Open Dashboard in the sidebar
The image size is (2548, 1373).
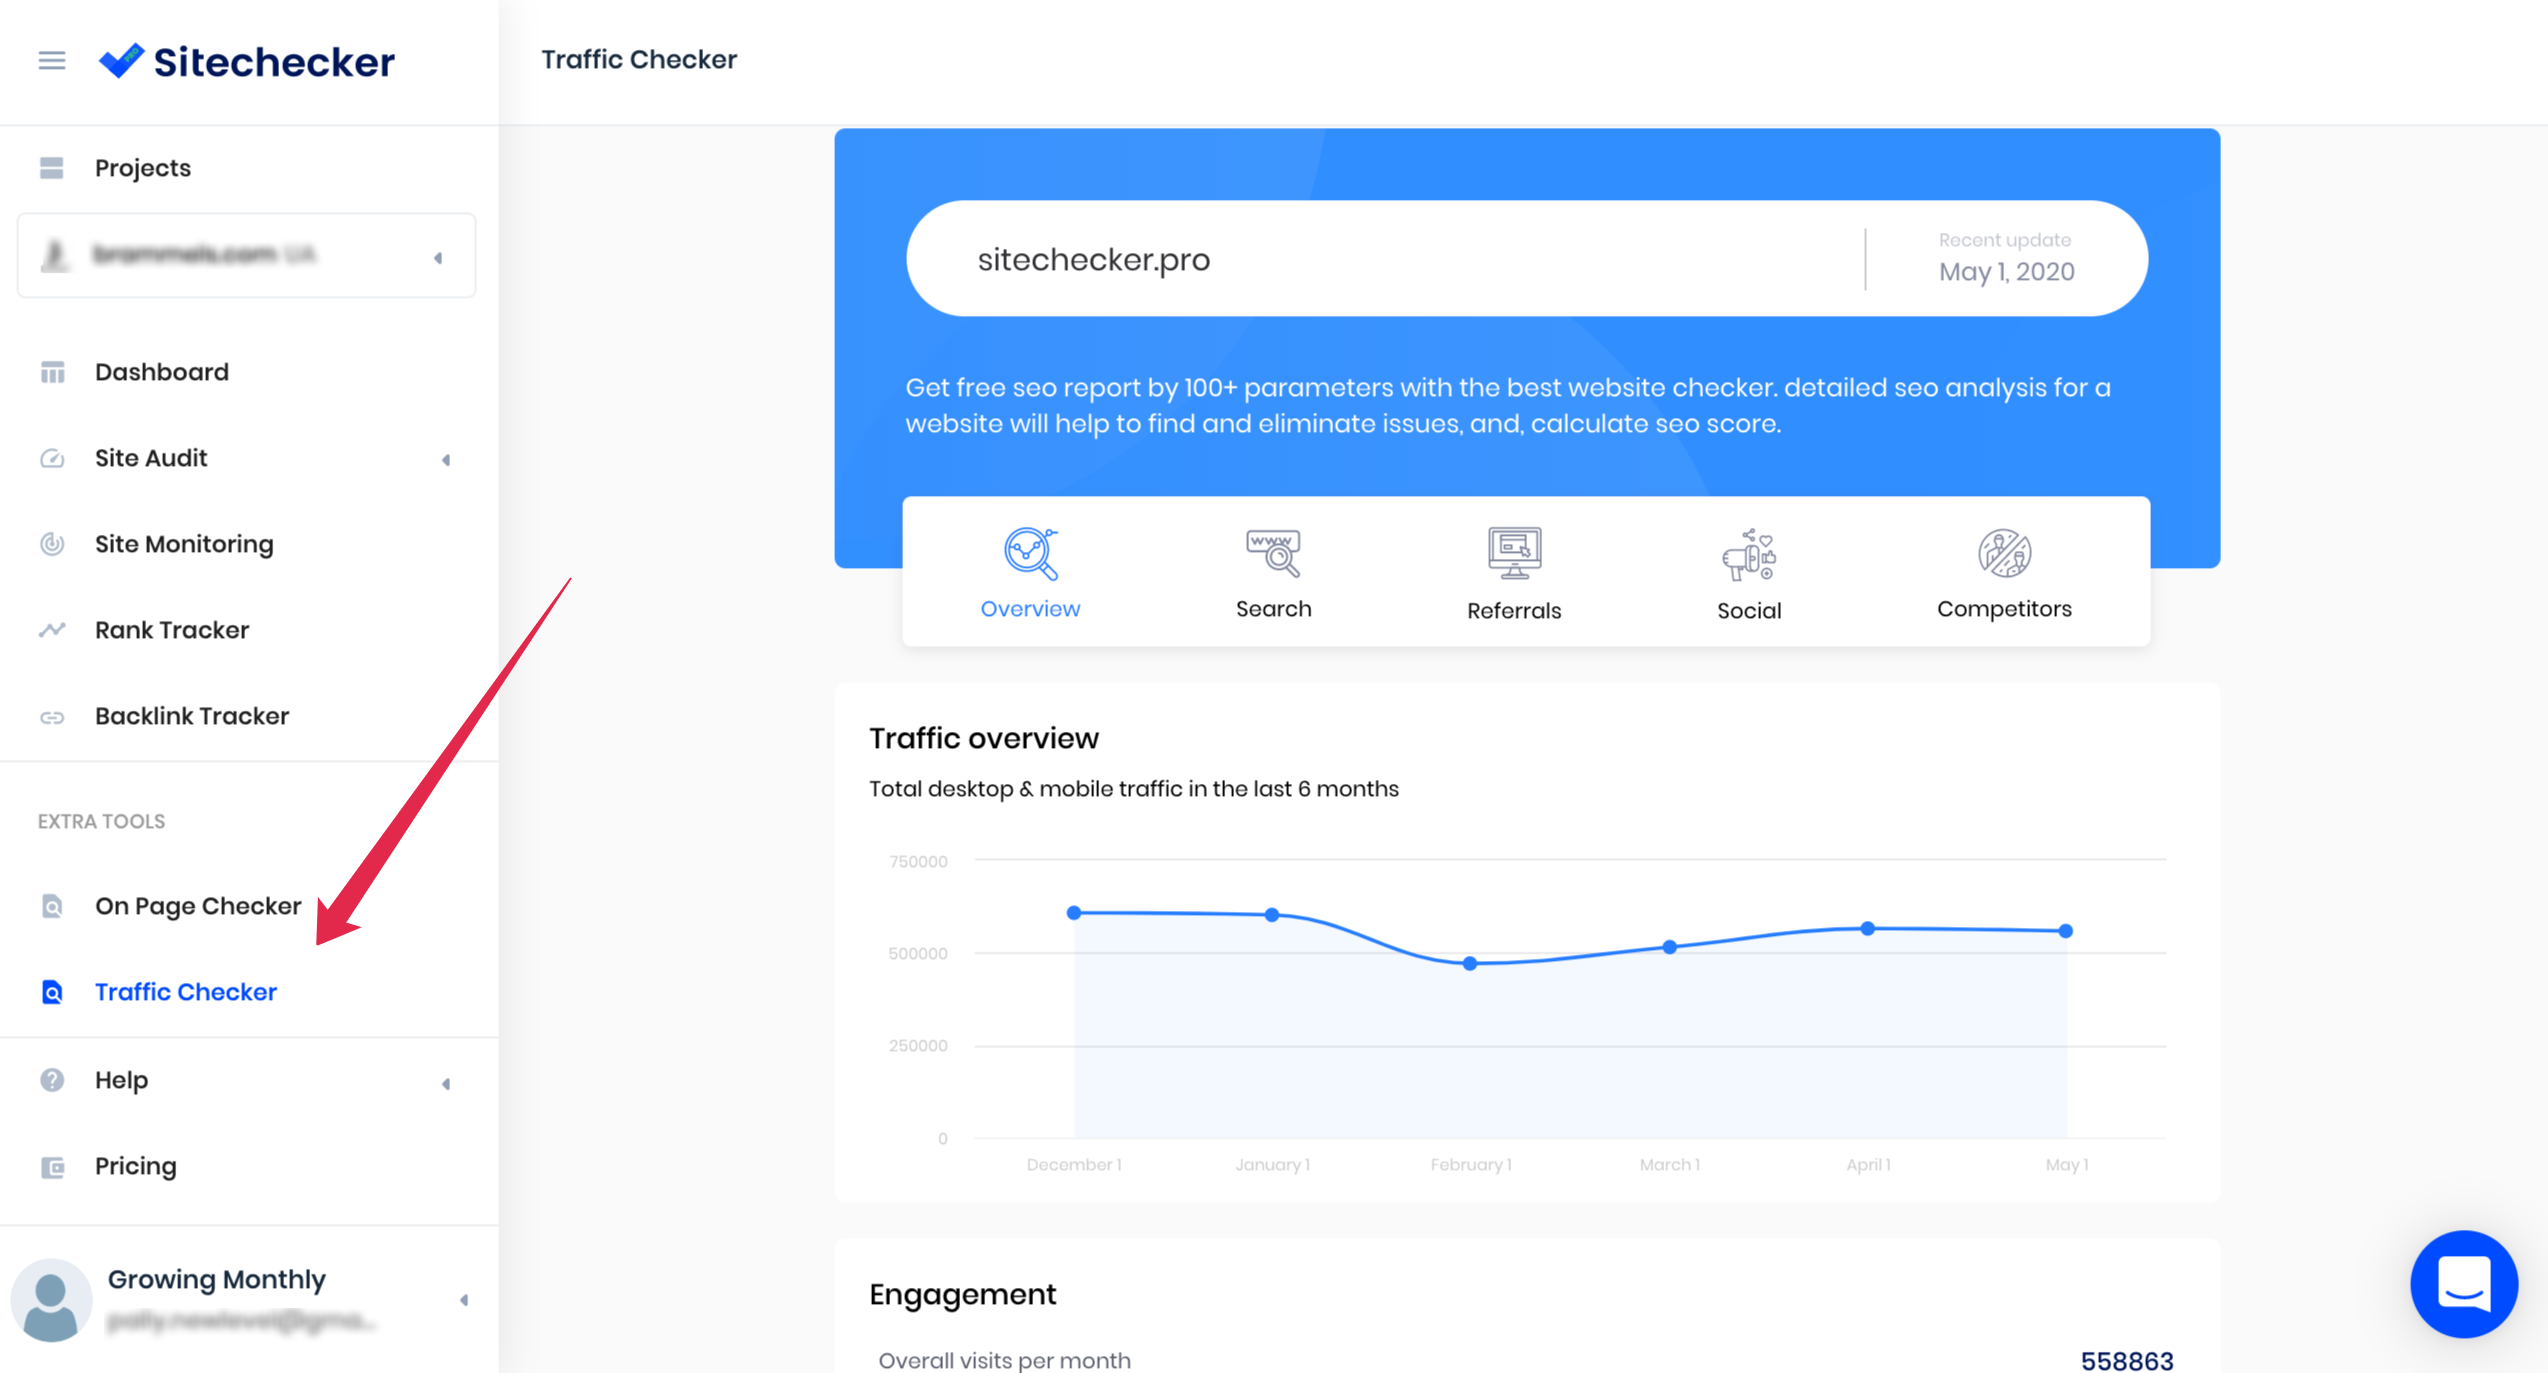click(x=162, y=372)
